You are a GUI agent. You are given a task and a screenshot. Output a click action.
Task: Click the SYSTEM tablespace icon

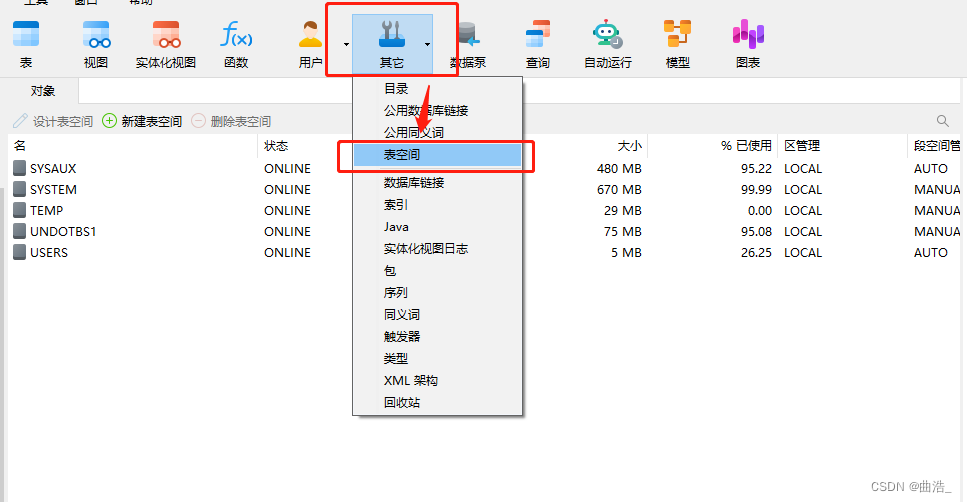click(x=20, y=189)
